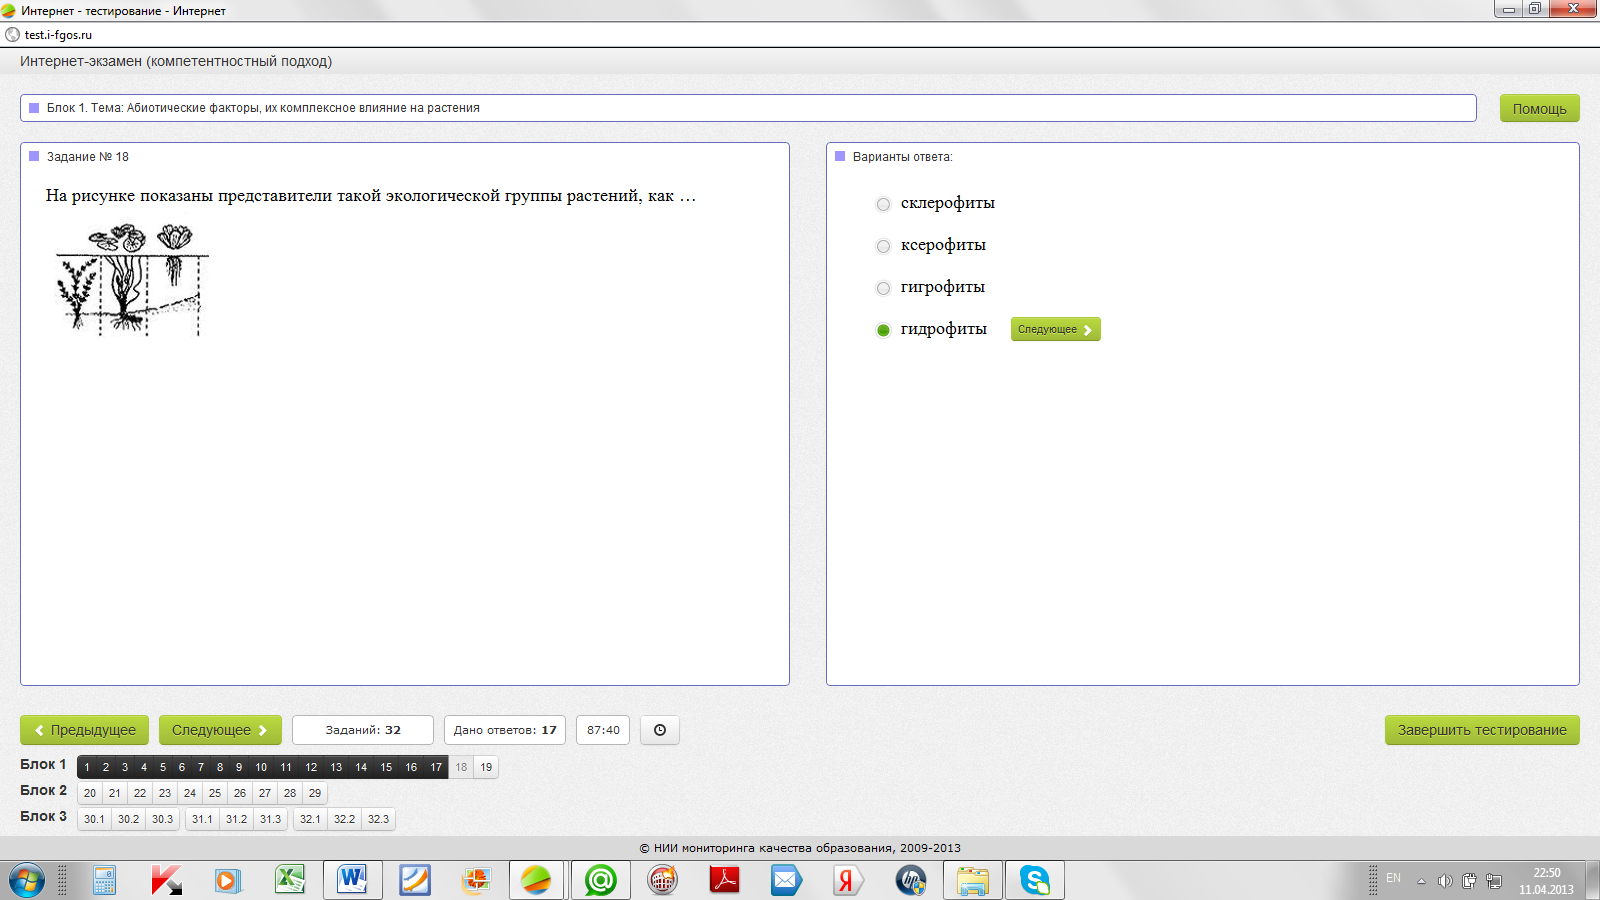Screen dimensions: 1600x900
Task: Open task 30.3 in Блок 3
Action: pyautogui.click(x=162, y=819)
